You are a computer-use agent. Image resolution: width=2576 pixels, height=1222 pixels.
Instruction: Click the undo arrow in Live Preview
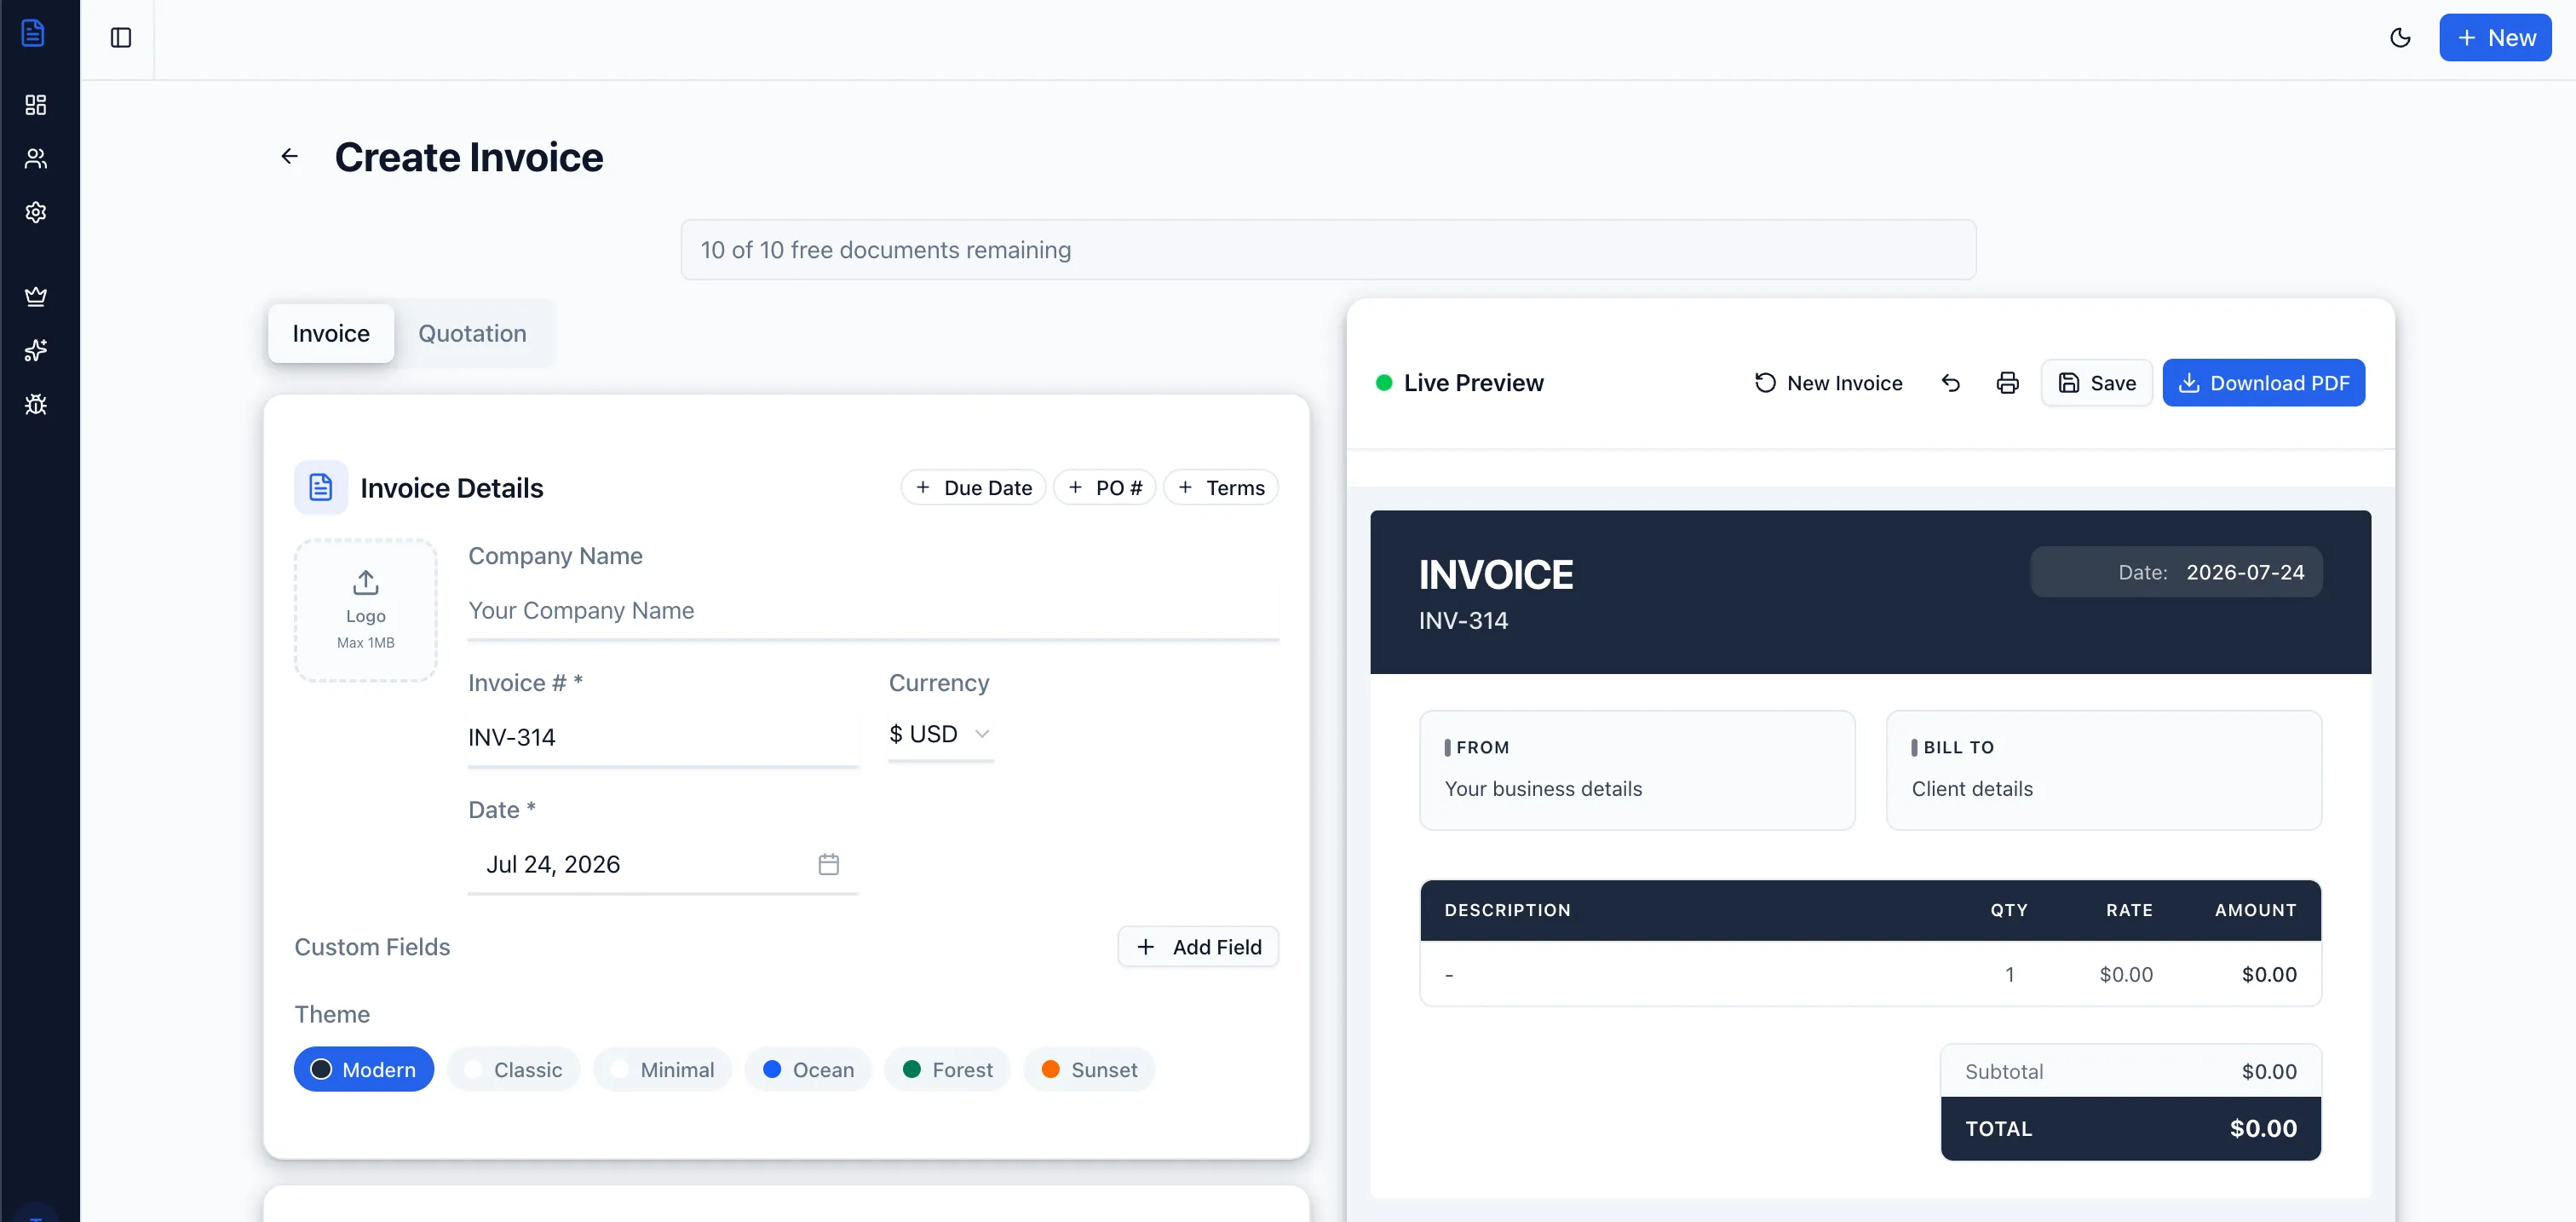(x=1951, y=383)
